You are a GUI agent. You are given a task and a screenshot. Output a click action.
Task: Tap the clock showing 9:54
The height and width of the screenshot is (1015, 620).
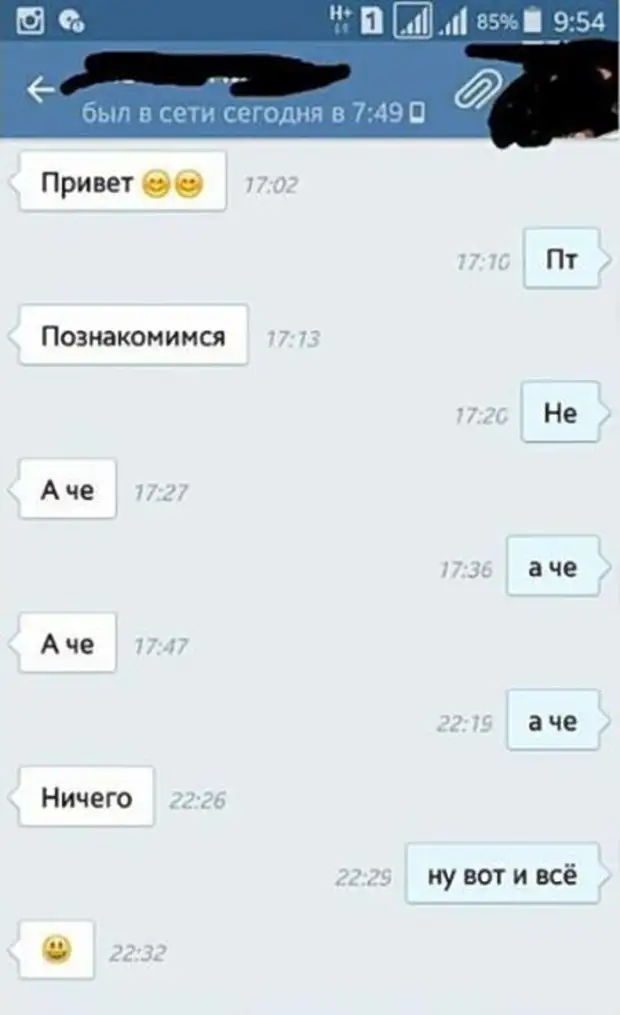[579, 21]
